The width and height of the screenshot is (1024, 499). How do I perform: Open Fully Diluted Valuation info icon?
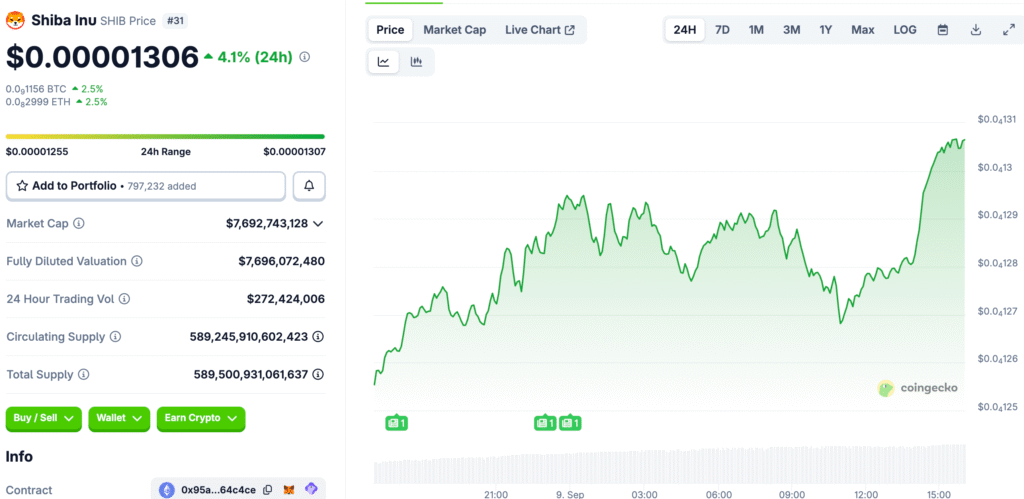click(137, 261)
